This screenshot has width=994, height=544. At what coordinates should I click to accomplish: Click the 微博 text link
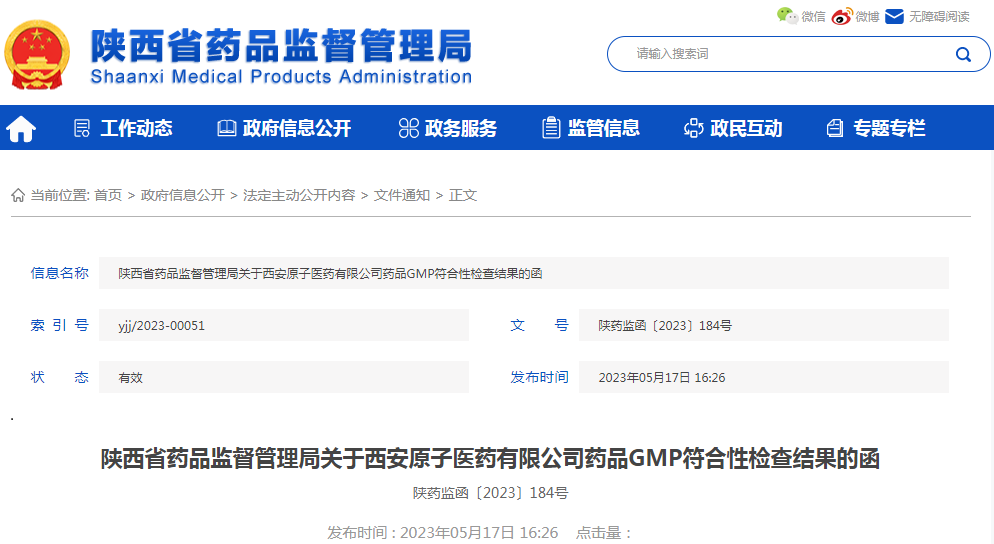coord(867,16)
